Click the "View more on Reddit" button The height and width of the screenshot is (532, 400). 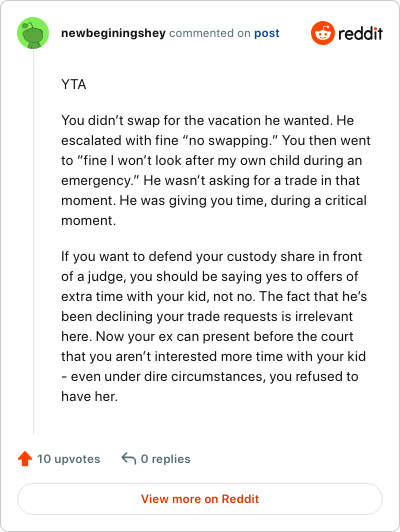(200, 499)
